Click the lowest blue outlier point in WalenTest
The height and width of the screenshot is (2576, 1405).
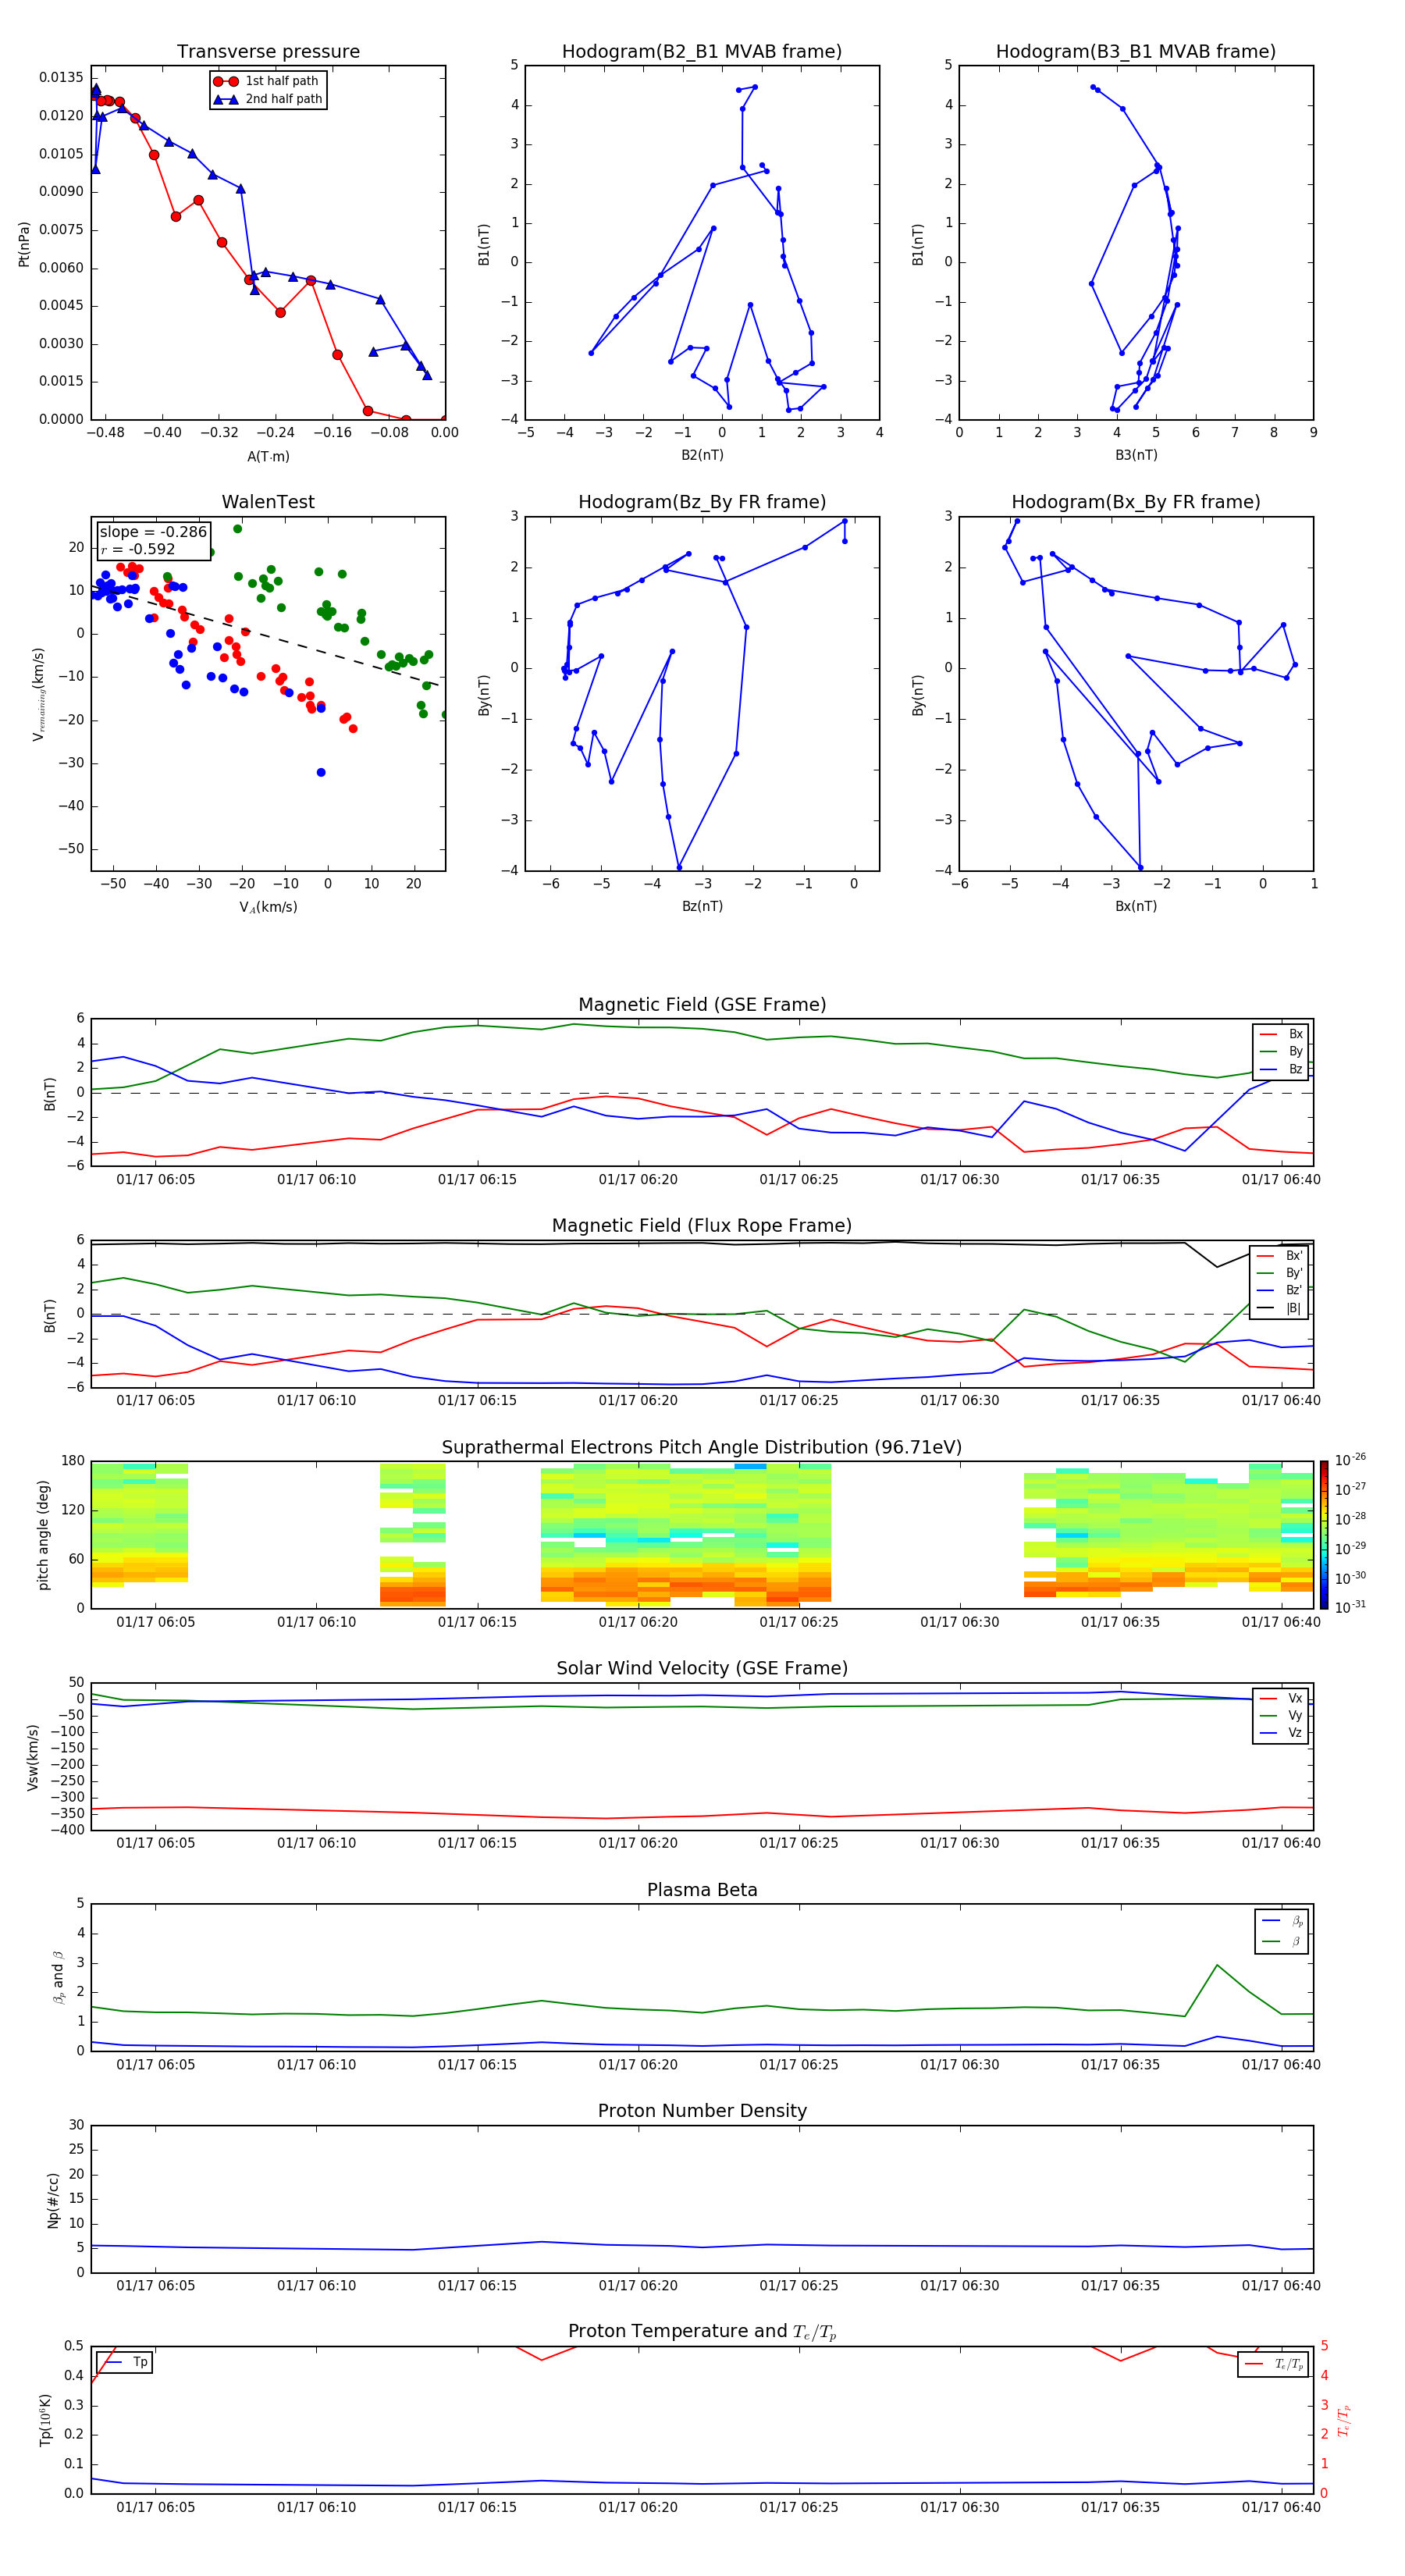pos(321,772)
